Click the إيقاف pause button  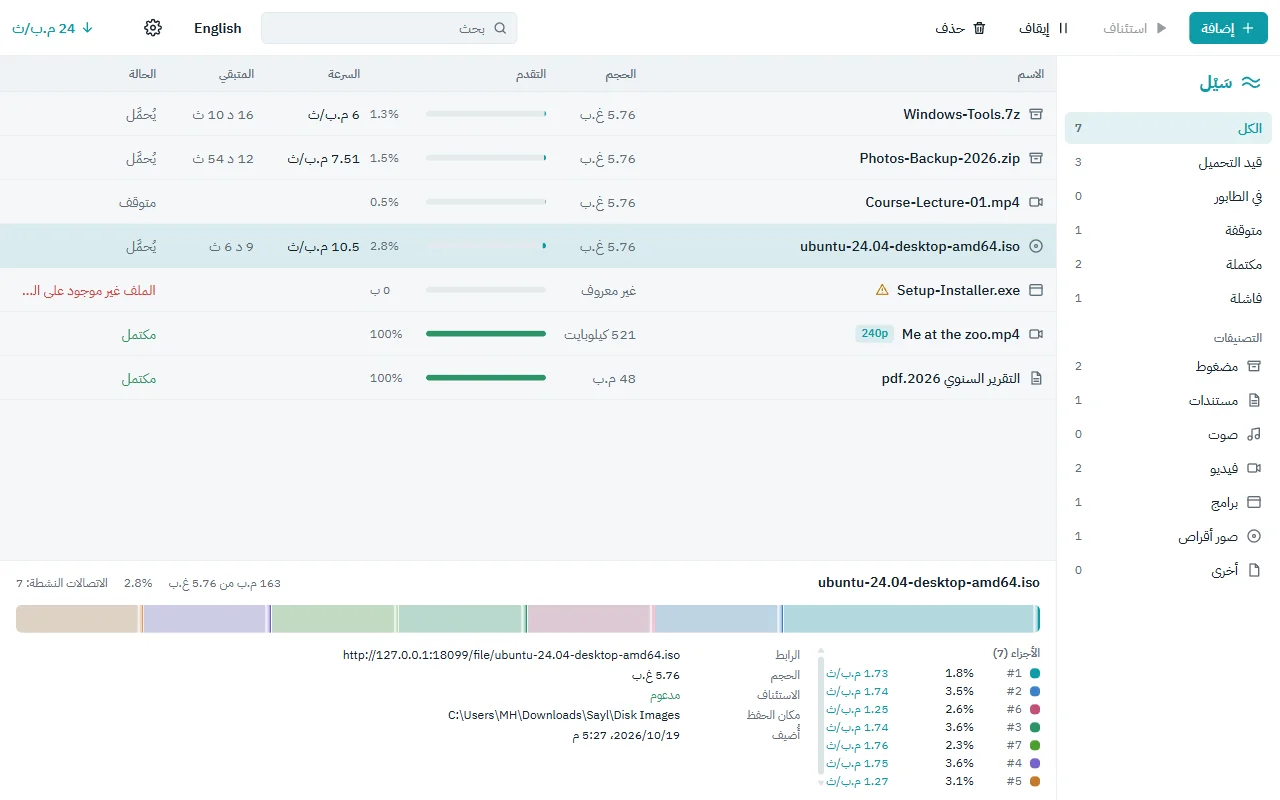1044,28
